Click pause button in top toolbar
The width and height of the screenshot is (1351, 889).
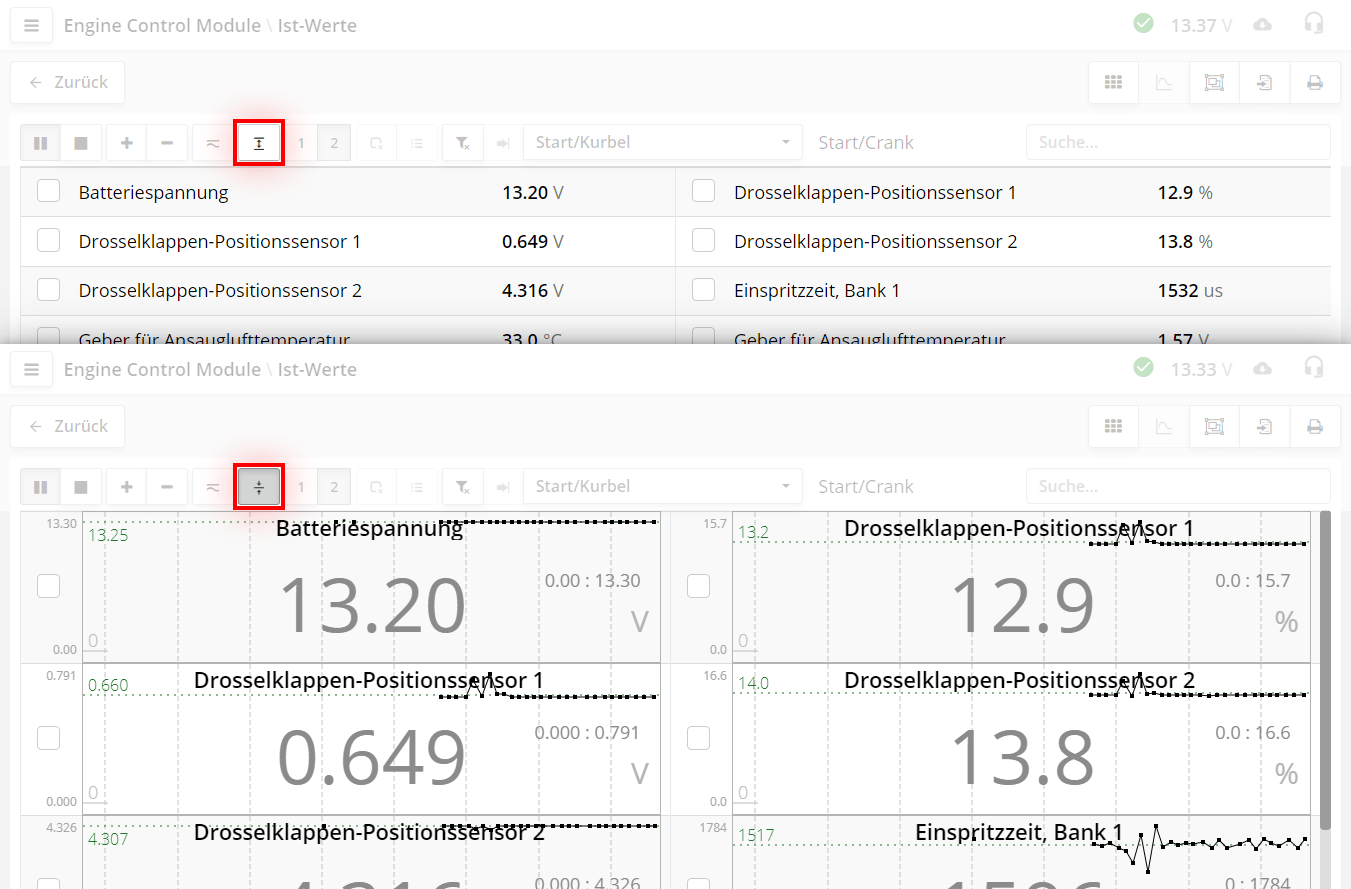[40, 143]
